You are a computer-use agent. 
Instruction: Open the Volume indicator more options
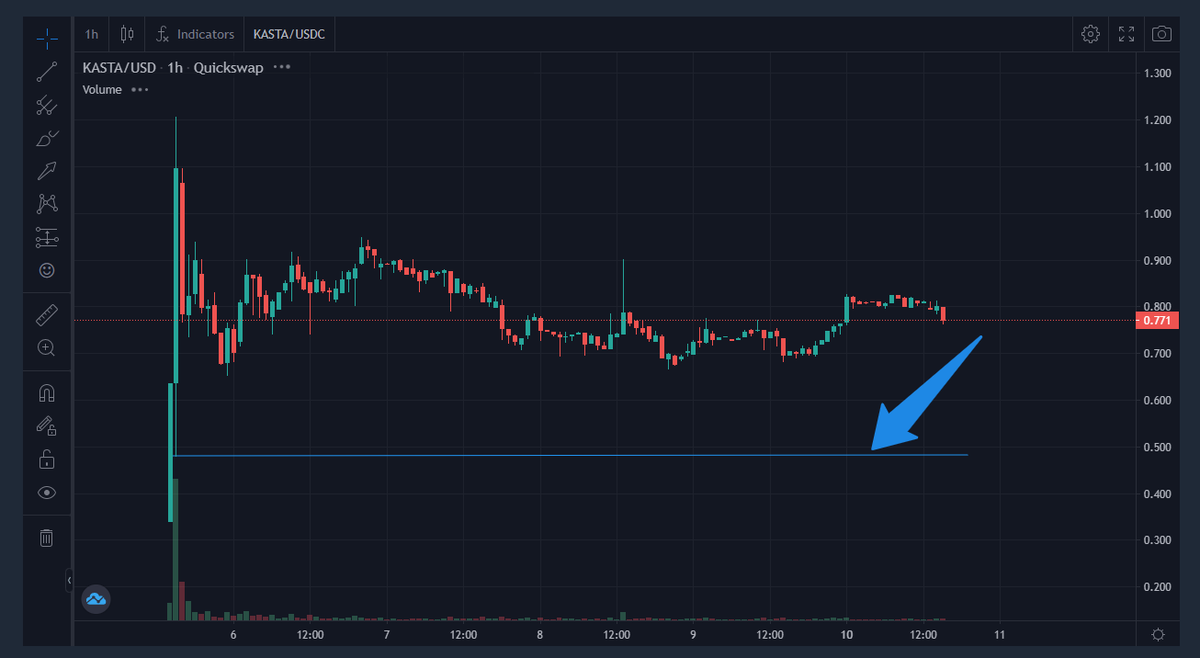pyautogui.click(x=139, y=89)
